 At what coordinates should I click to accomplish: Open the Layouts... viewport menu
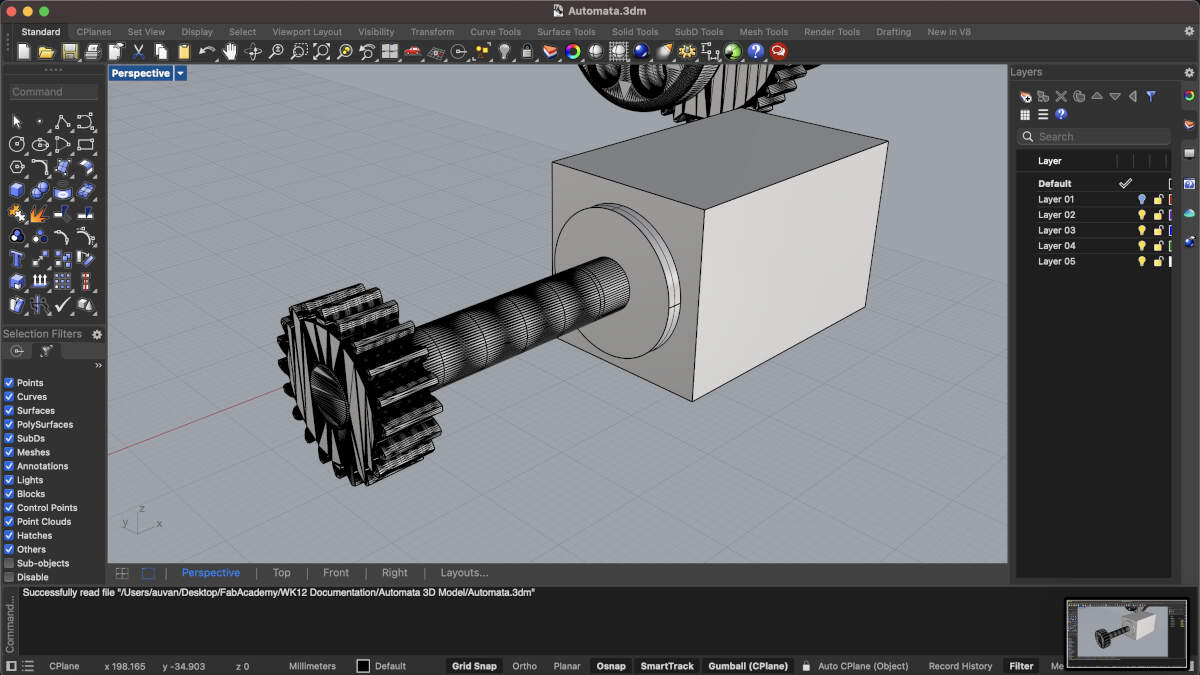pyautogui.click(x=464, y=573)
